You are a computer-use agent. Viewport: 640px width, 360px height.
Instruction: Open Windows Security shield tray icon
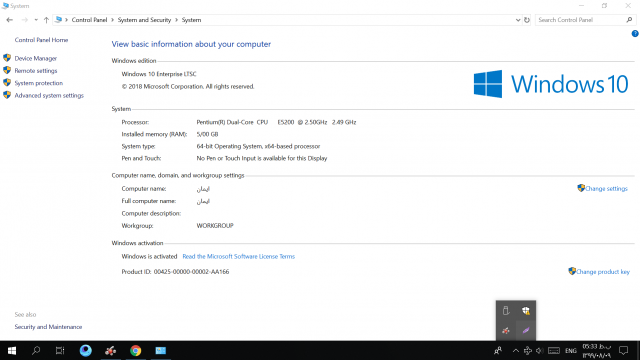(526, 311)
